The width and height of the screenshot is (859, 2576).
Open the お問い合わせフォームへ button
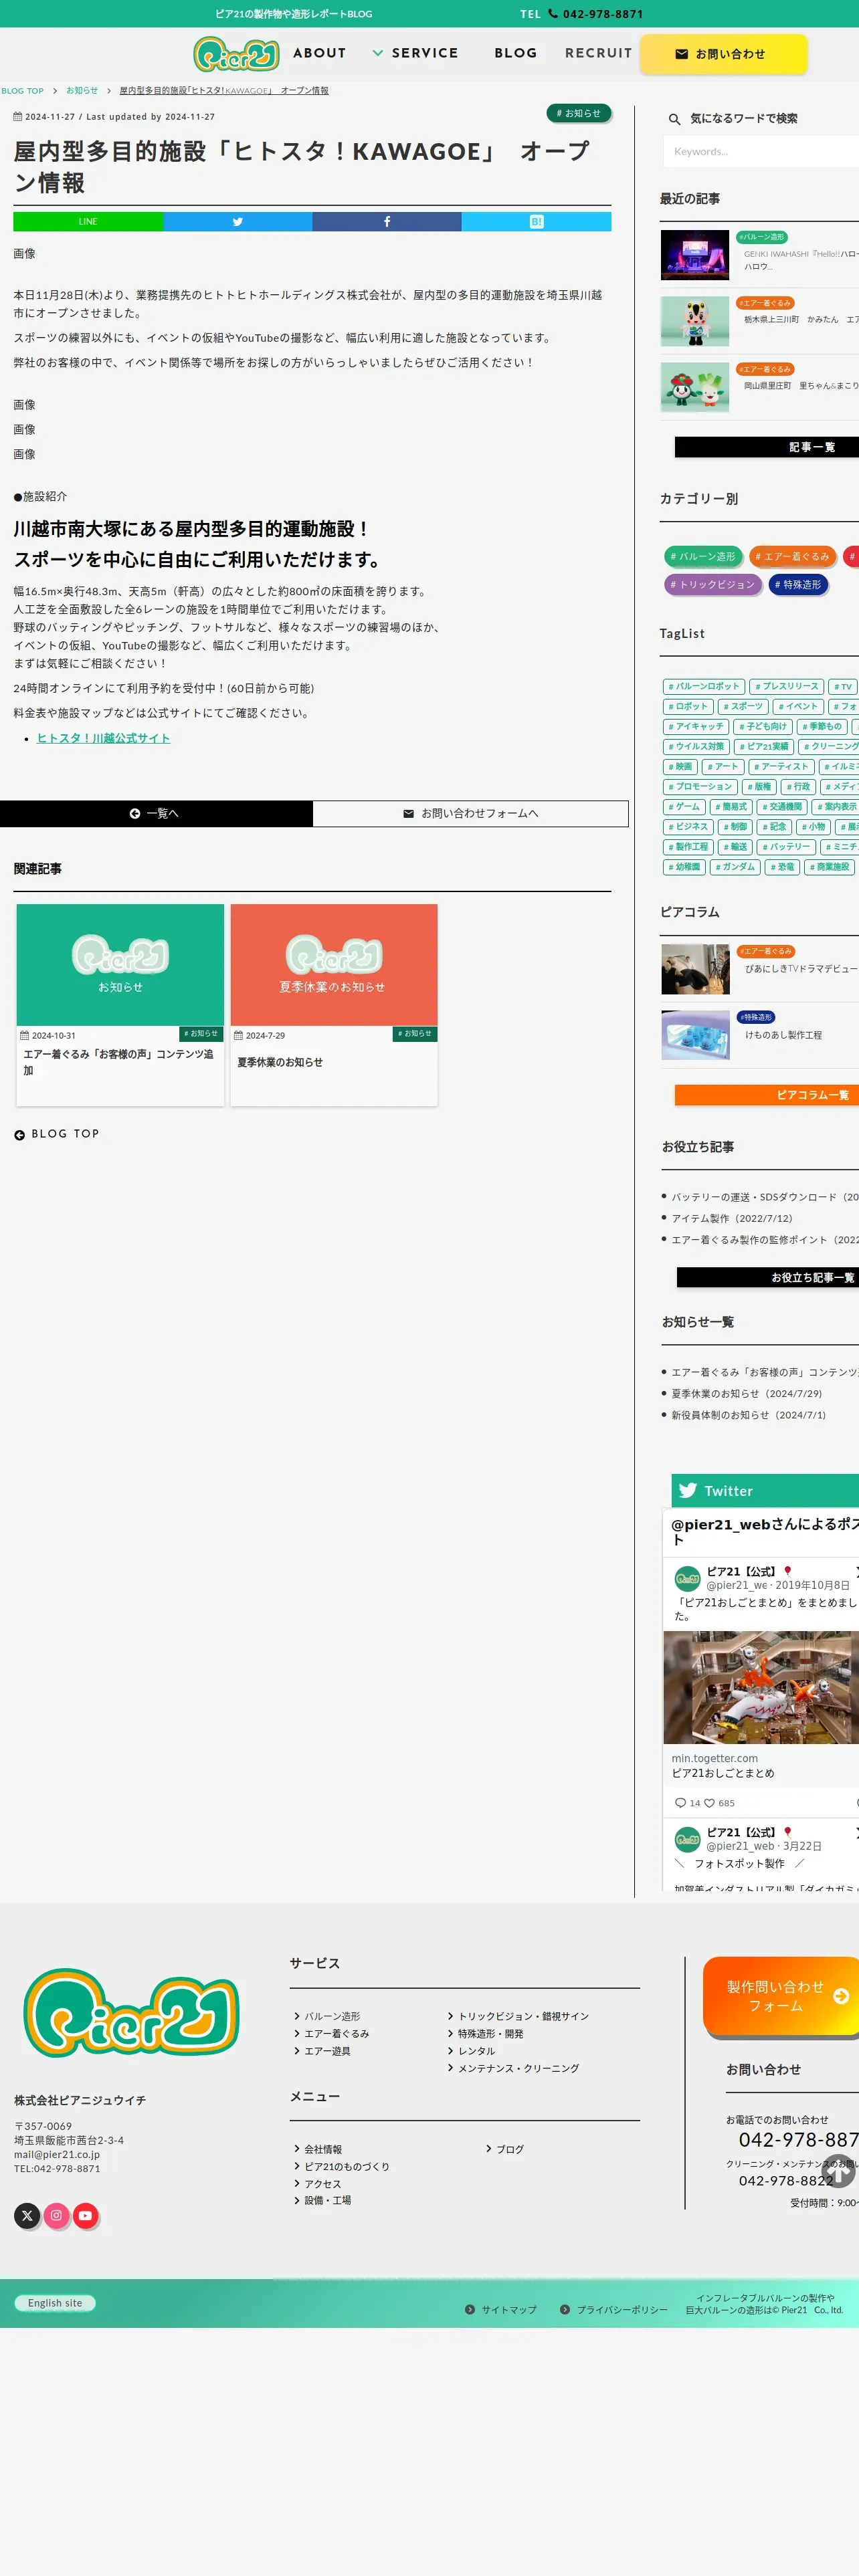click(471, 814)
